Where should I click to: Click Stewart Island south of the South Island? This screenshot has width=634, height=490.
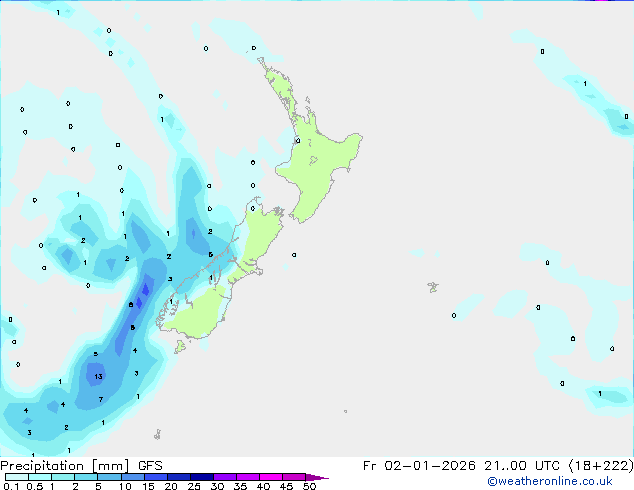pyautogui.click(x=180, y=346)
